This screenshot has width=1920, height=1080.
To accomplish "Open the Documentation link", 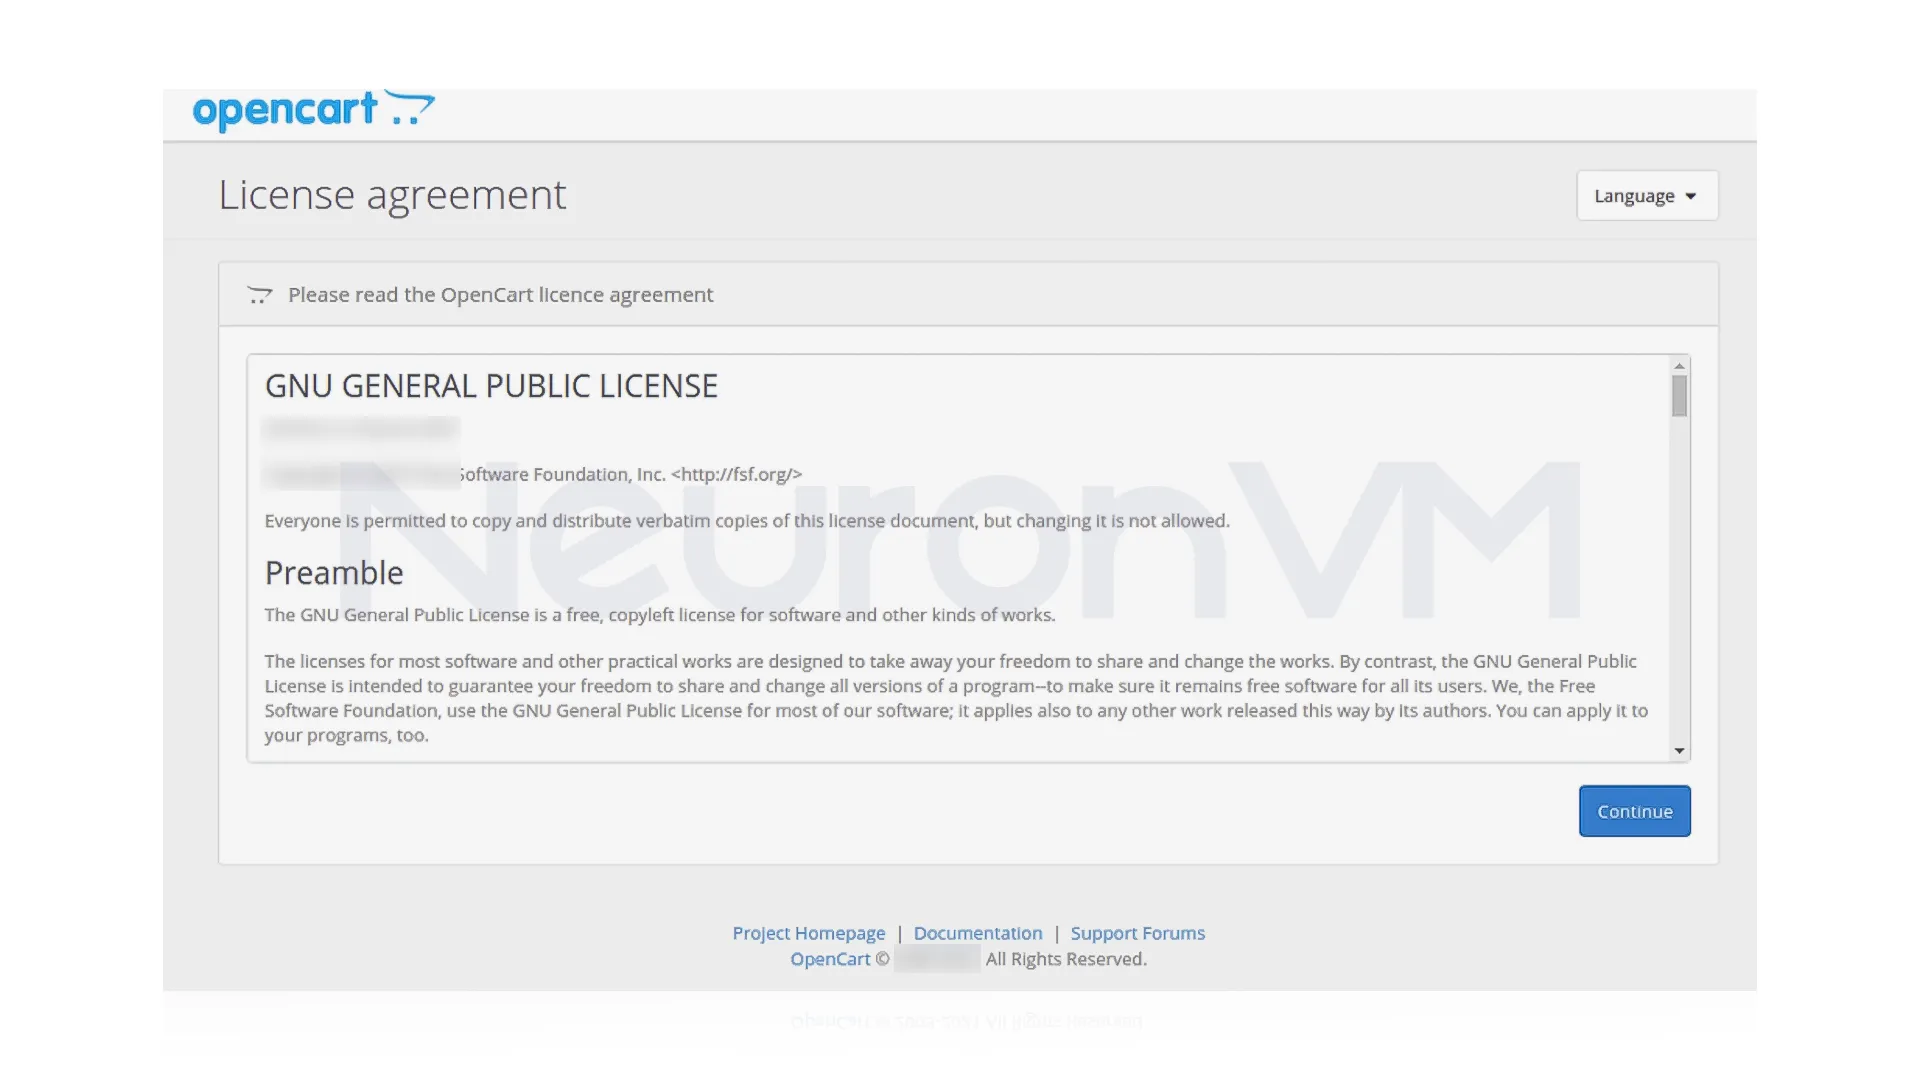I will click(x=977, y=933).
